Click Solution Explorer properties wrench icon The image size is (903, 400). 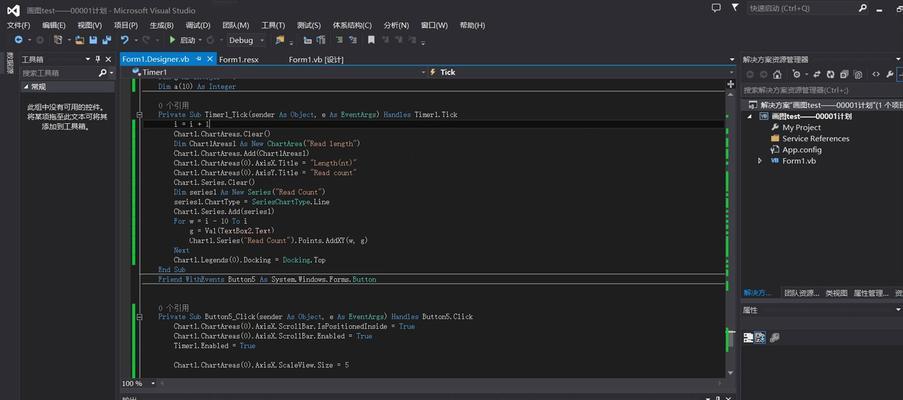click(890, 74)
